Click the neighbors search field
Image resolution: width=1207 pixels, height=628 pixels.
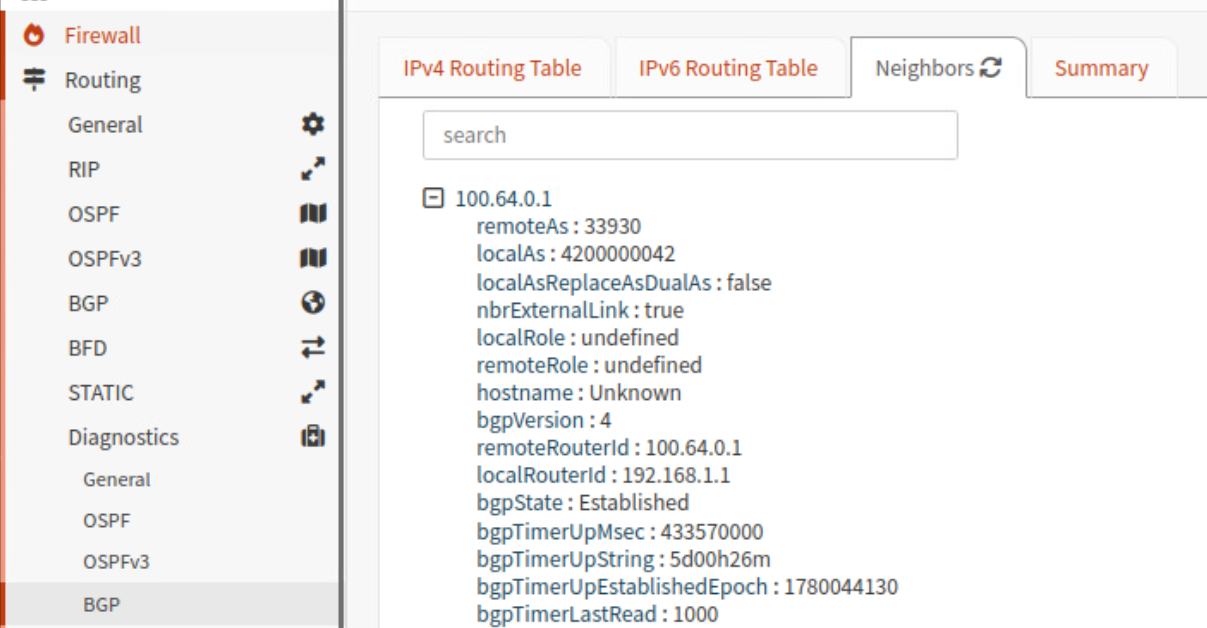[x=690, y=135]
